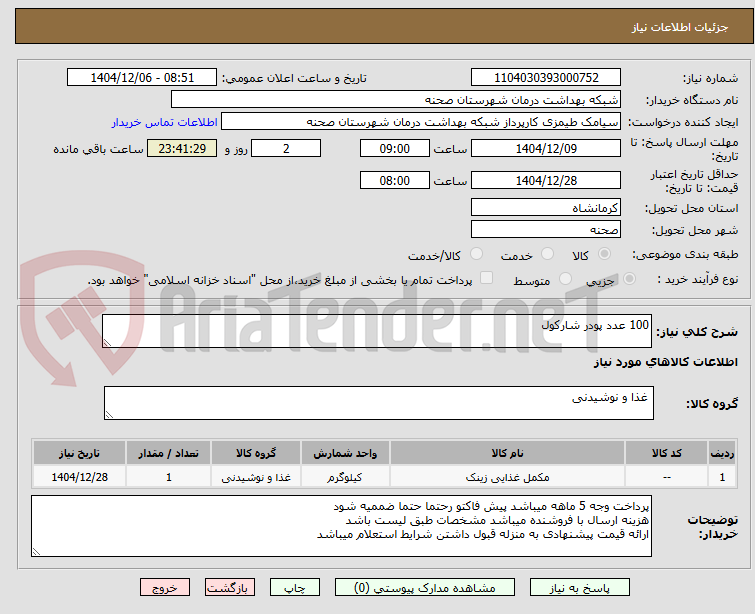Click the جزئیات اطلاعات نیاز header title

(680, 27)
